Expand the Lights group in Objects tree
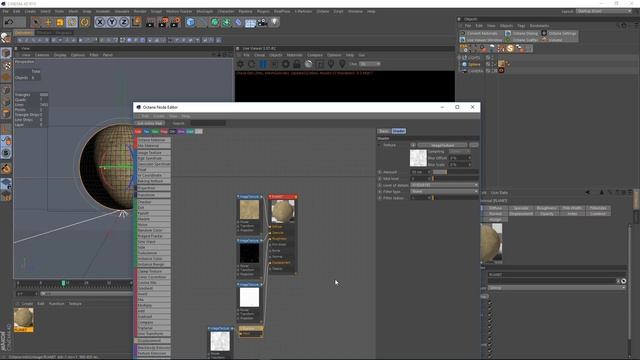640x360 pixels. 459,58
